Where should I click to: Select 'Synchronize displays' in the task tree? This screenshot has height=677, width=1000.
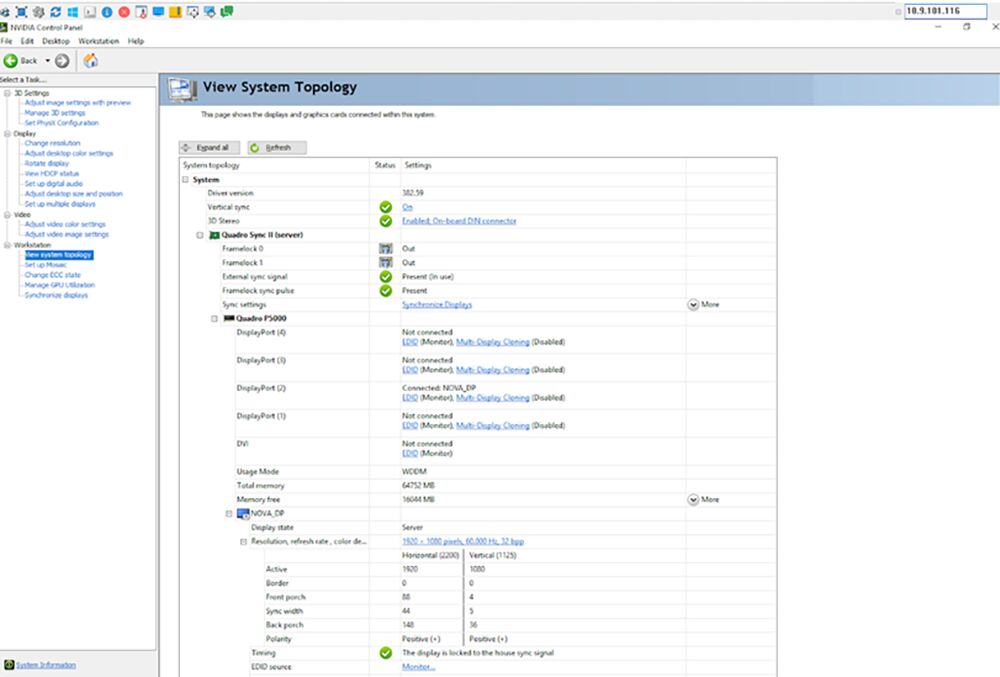pos(56,295)
